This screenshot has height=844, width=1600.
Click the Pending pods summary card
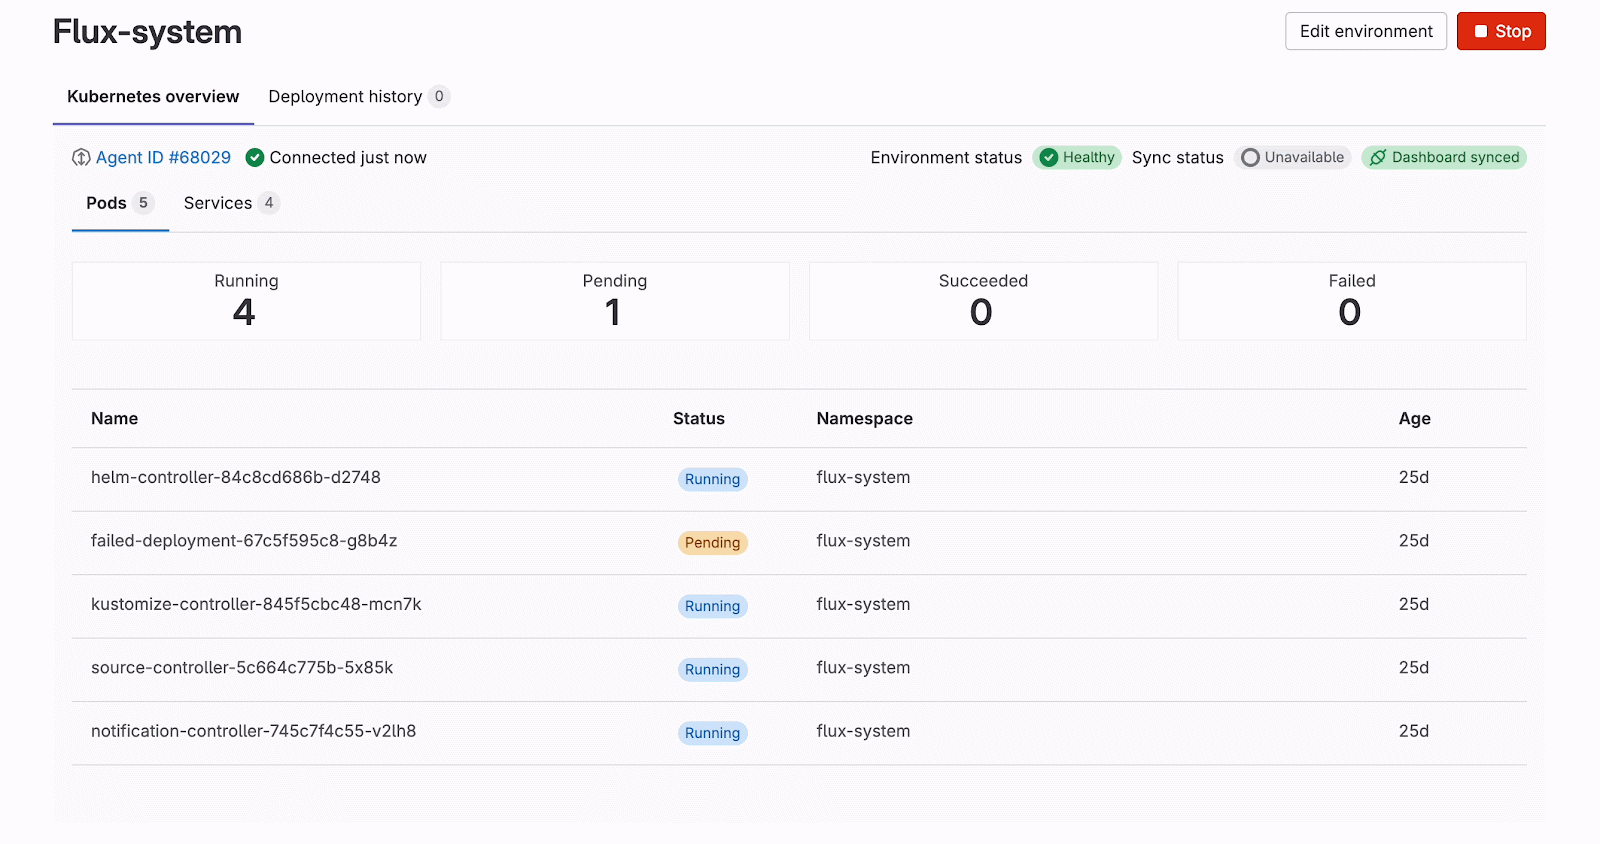click(615, 301)
